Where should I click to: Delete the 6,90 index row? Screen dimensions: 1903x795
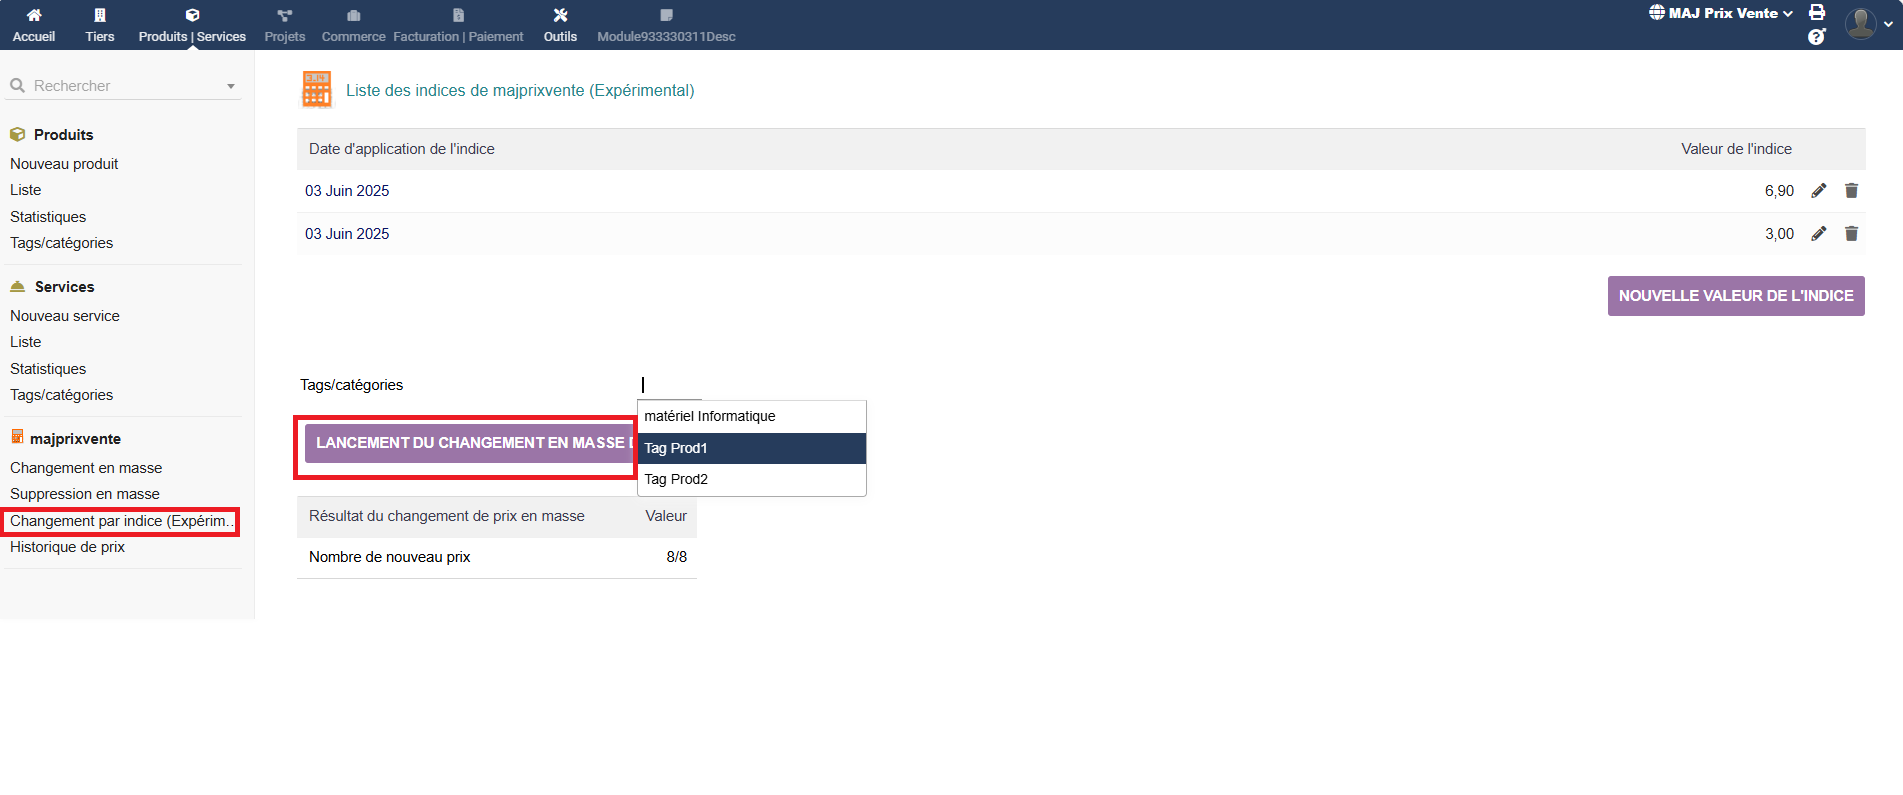1851,191
